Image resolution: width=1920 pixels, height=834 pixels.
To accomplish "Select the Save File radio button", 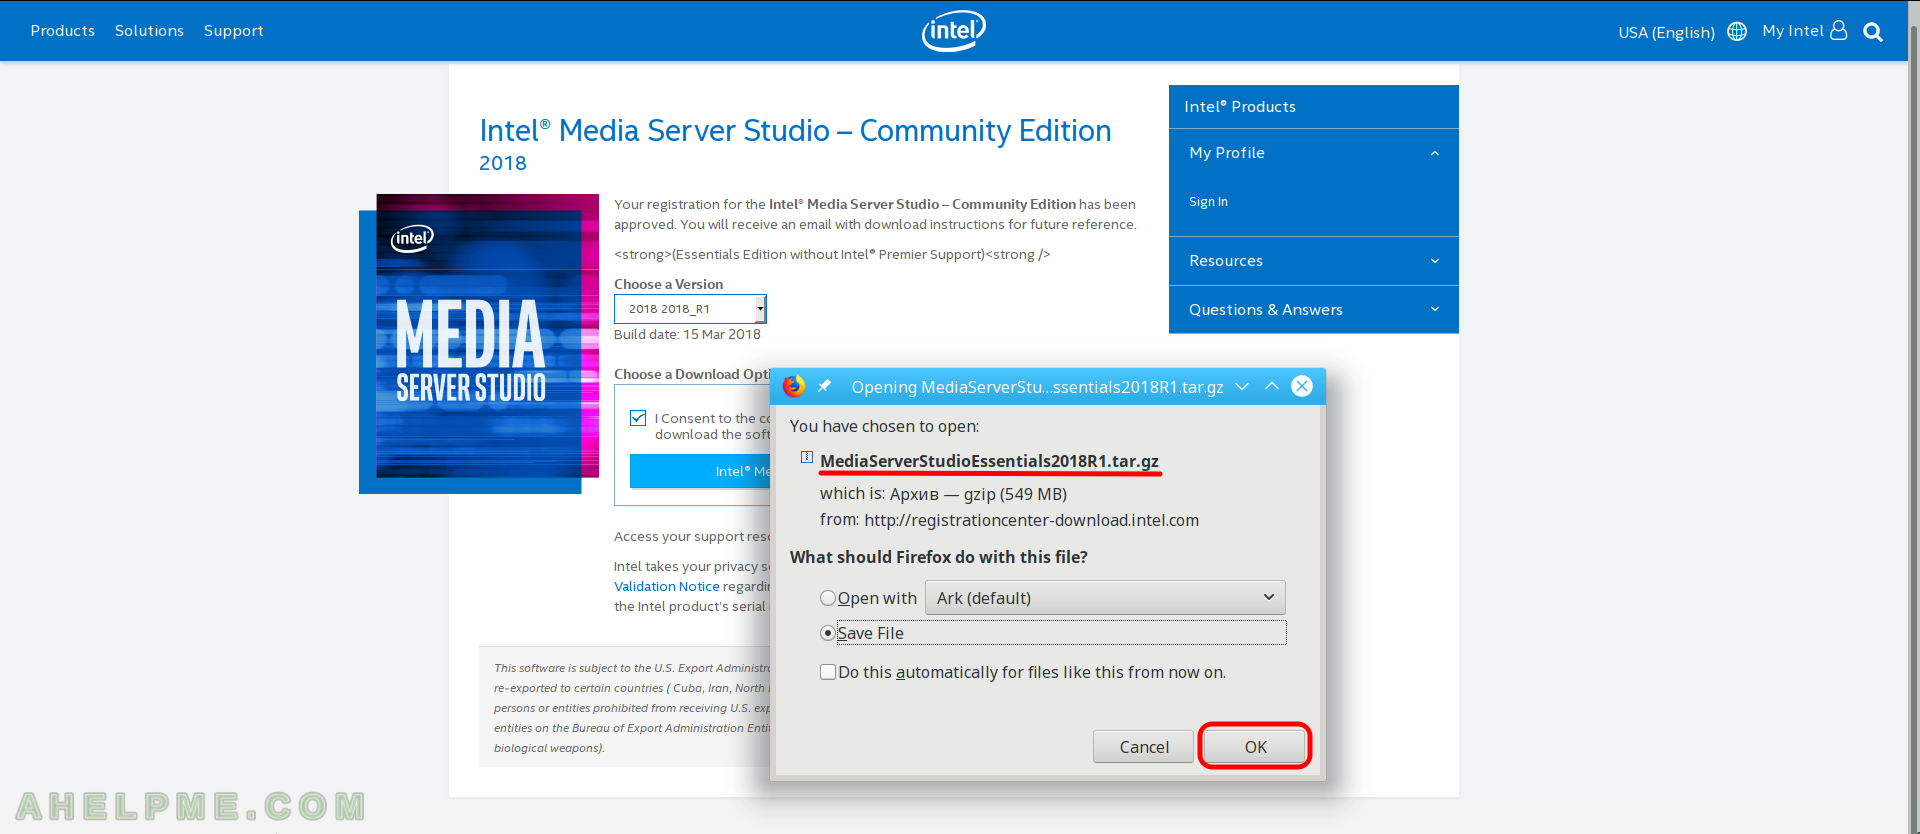I will coord(827,633).
